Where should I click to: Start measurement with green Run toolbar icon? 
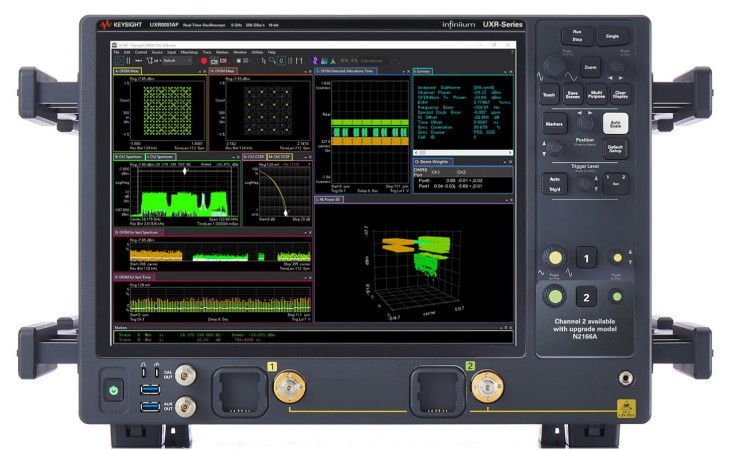[x=119, y=61]
